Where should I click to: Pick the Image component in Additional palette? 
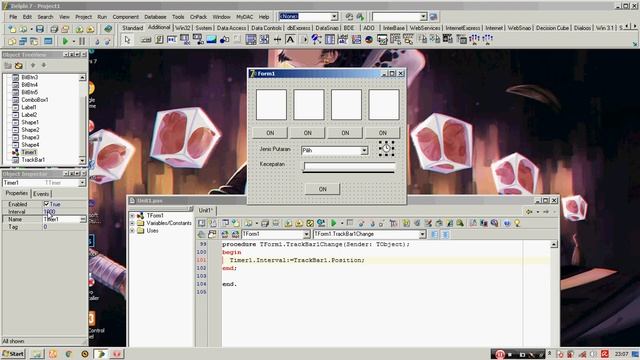point(211,40)
